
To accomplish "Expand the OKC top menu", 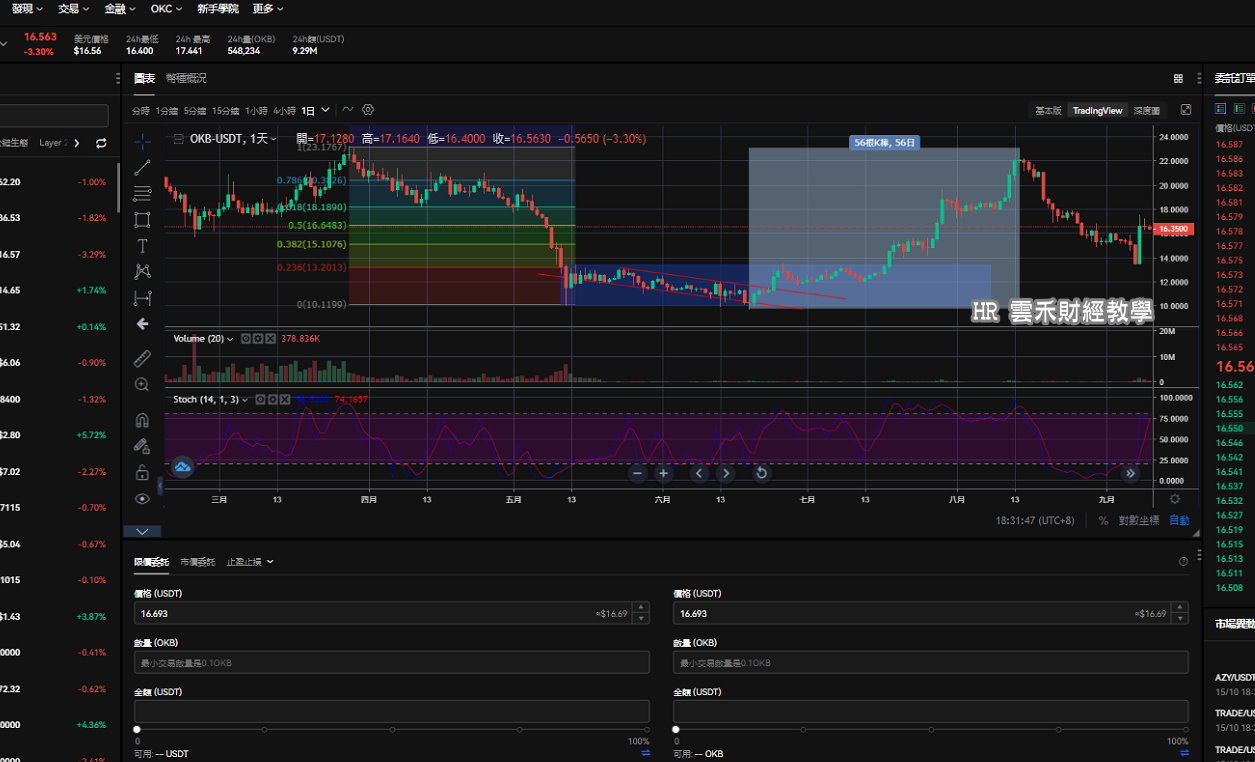I will pyautogui.click(x=166, y=9).
